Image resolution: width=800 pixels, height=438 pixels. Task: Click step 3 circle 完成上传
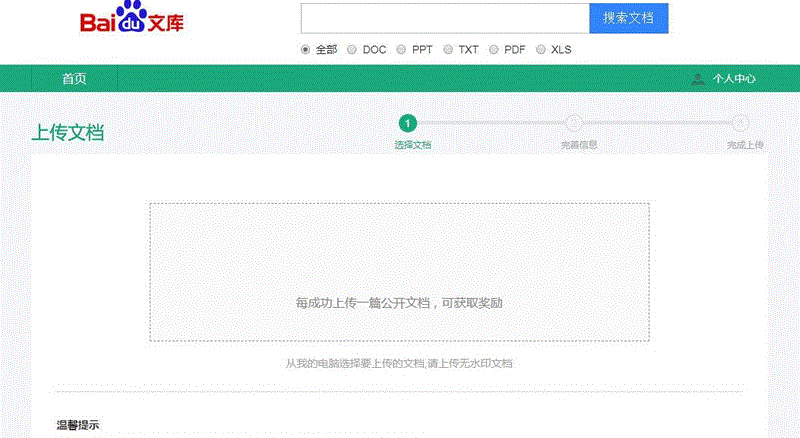(740, 123)
